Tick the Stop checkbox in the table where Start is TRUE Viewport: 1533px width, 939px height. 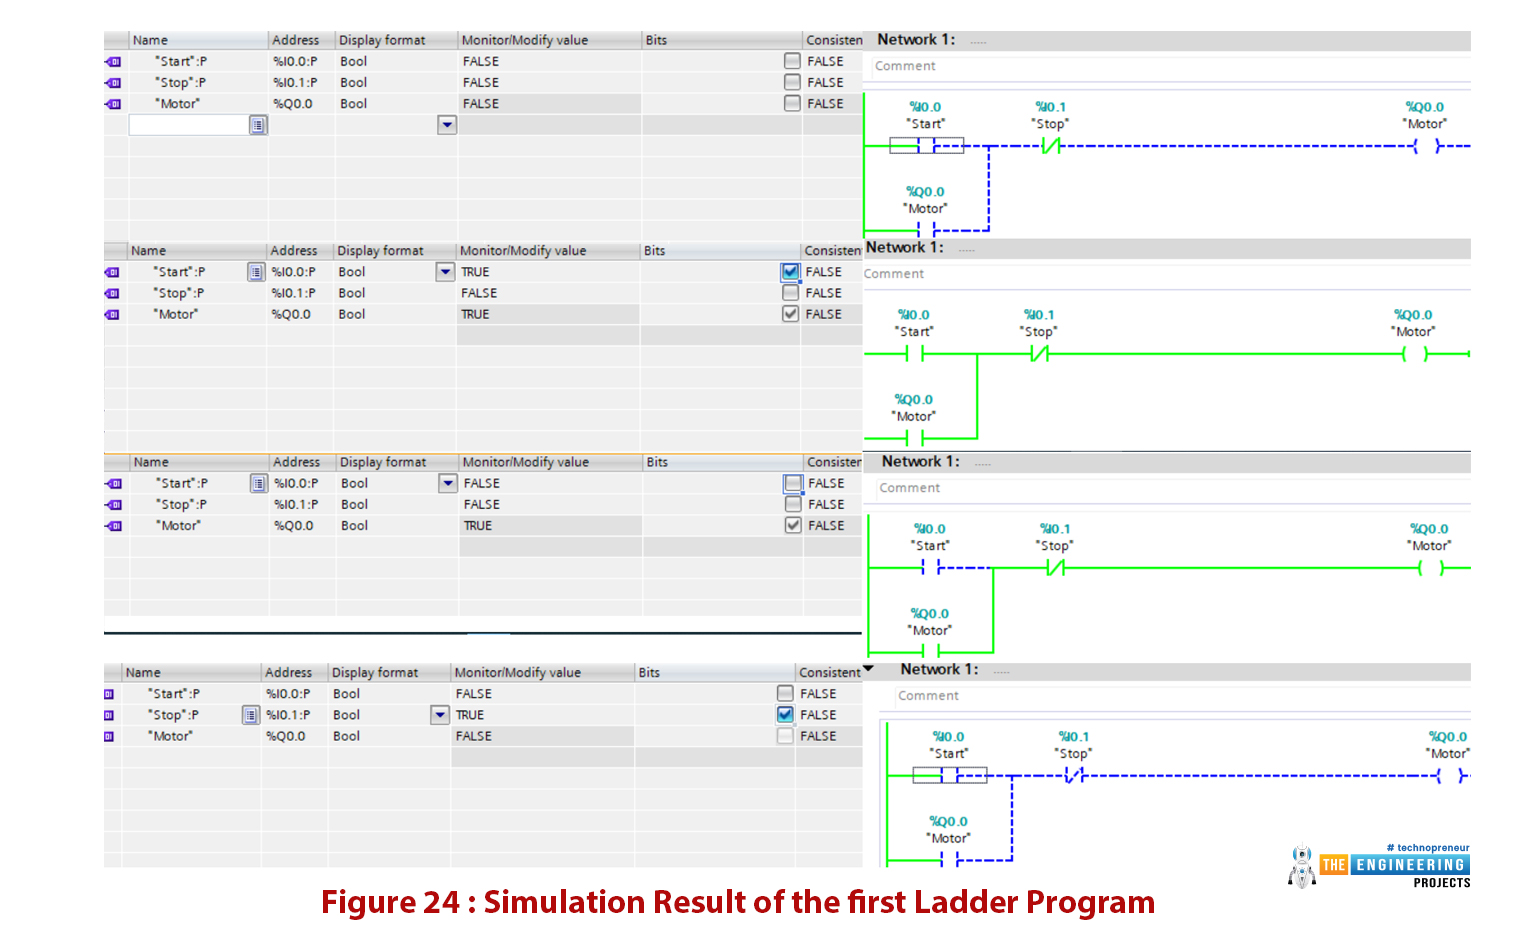[x=790, y=293]
